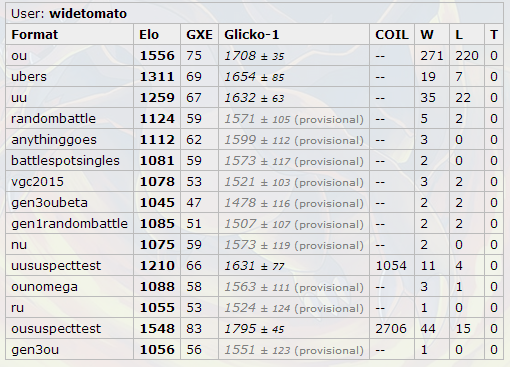Click Elo value 1556
Image resolution: width=510 pixels, height=367 pixels.
click(x=157, y=56)
